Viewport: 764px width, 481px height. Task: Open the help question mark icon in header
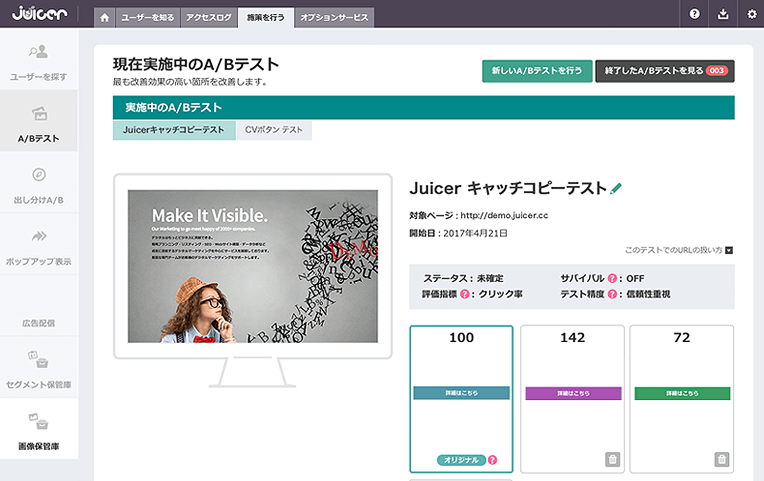point(695,14)
